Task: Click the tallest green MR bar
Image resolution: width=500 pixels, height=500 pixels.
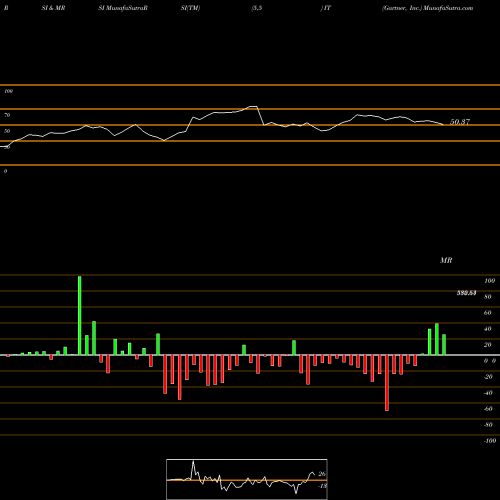Action: [x=79, y=315]
